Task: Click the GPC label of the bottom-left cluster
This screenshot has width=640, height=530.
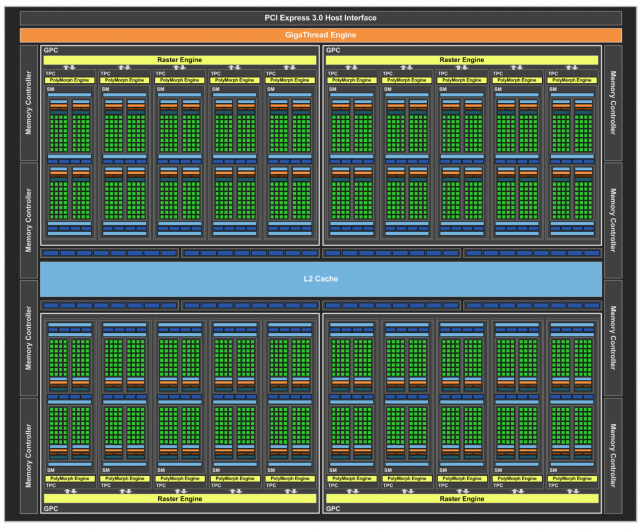Action: 51,508
